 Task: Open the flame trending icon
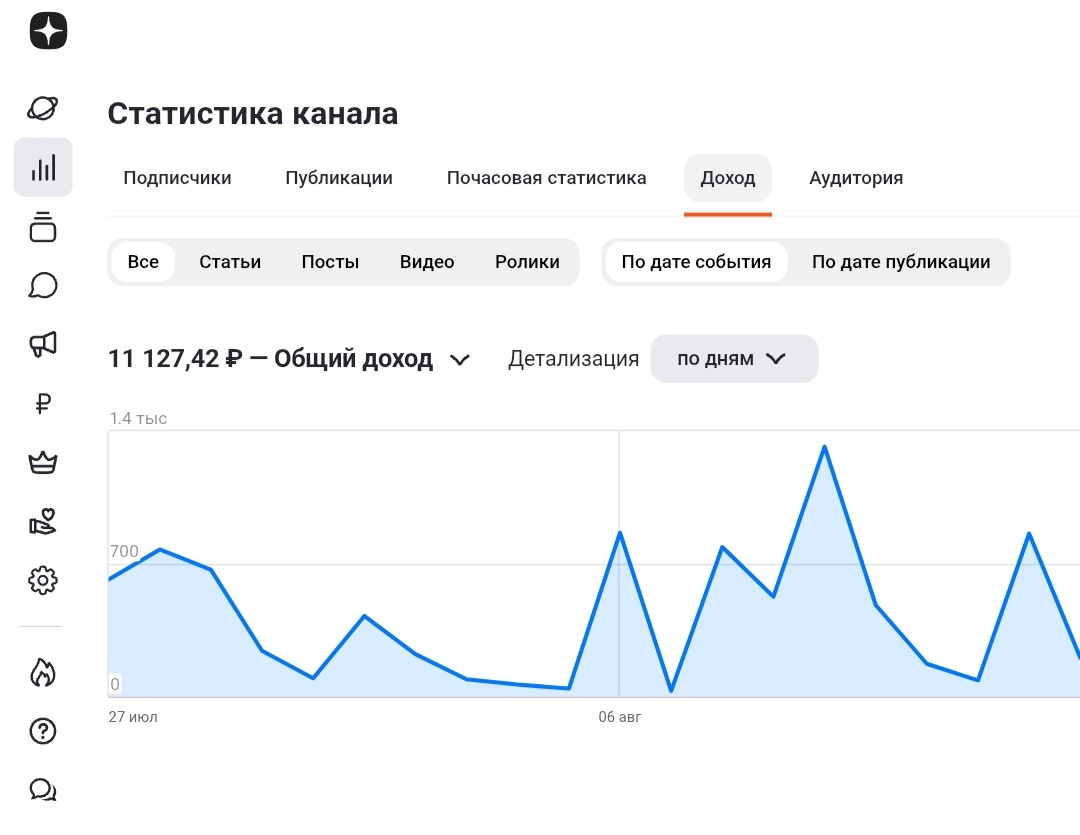[43, 672]
